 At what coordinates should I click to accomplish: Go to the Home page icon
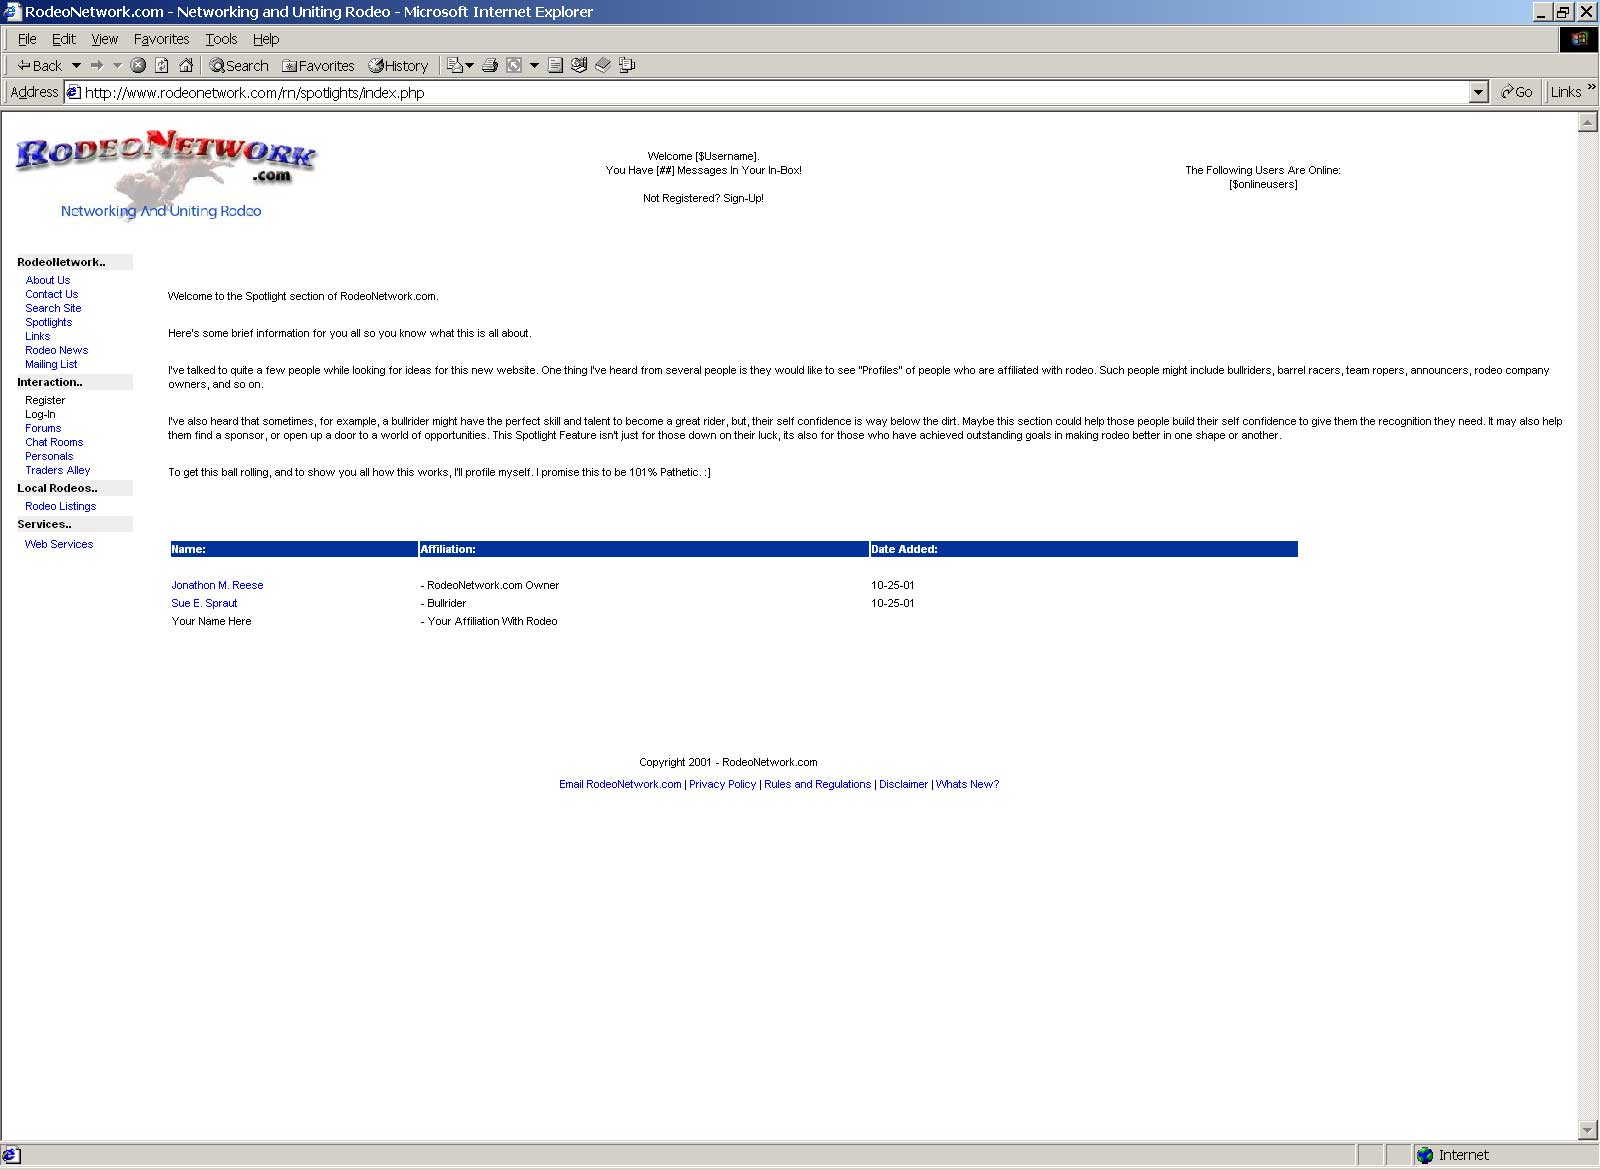[186, 66]
